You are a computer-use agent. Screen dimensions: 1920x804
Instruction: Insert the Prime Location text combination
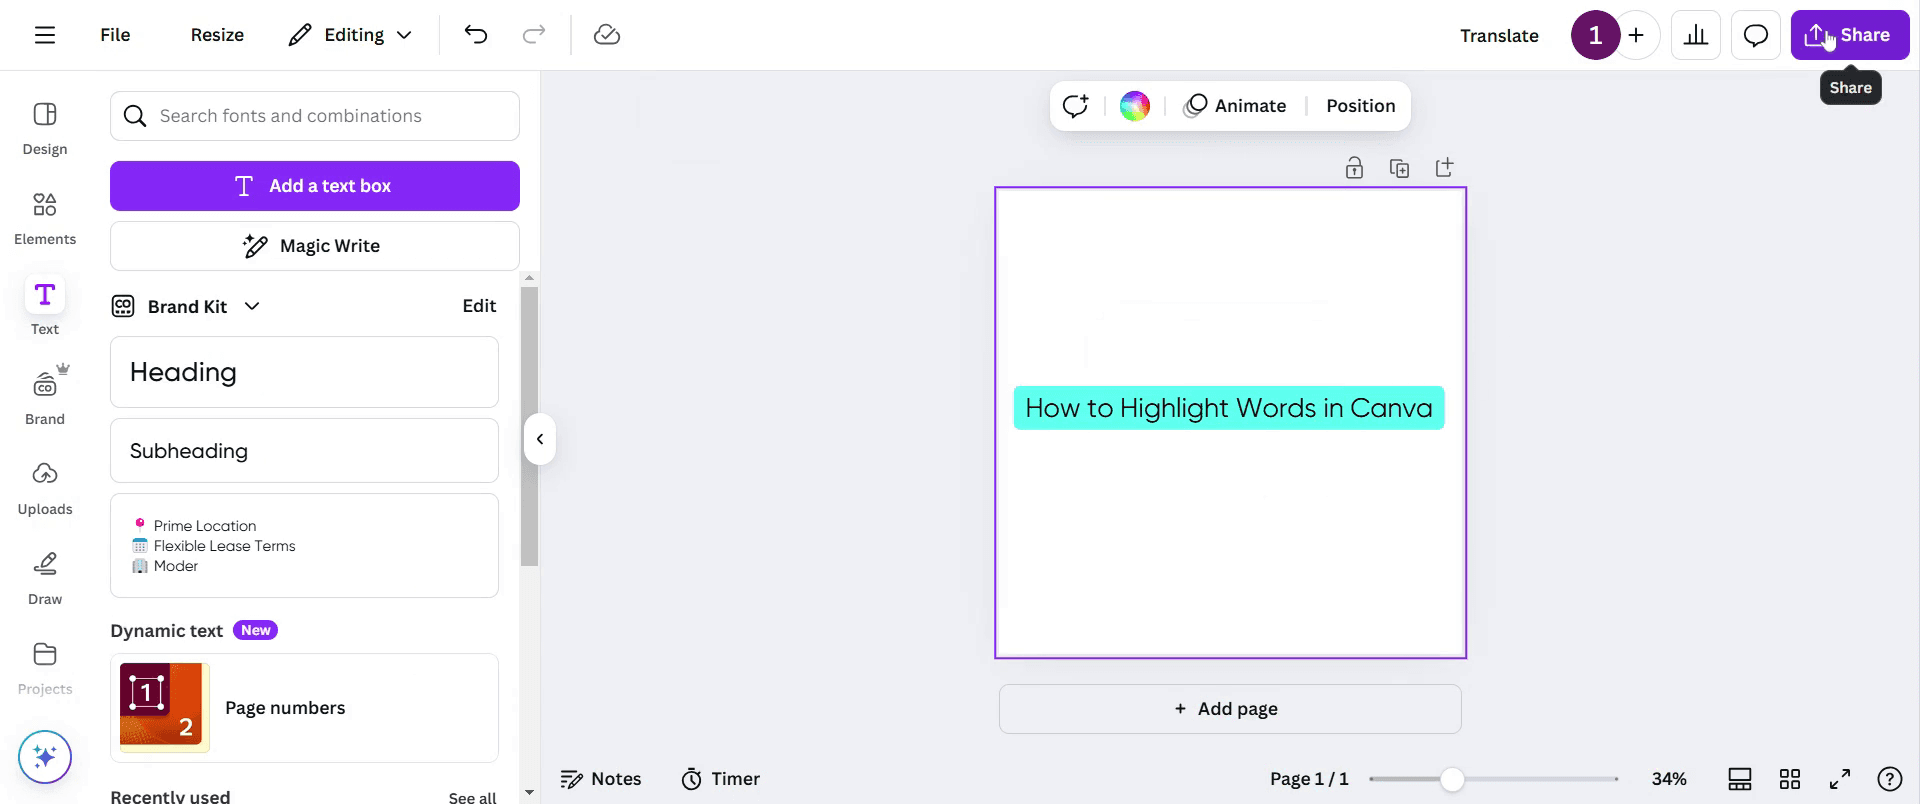click(x=304, y=546)
